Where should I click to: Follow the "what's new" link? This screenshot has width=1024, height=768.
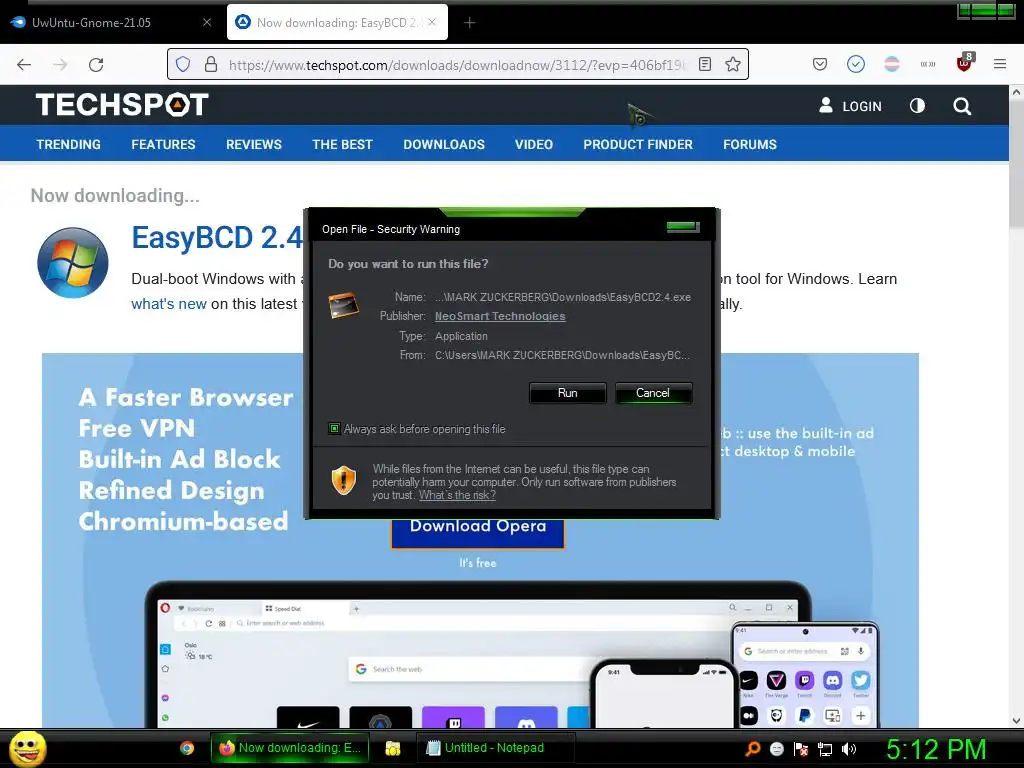(168, 304)
